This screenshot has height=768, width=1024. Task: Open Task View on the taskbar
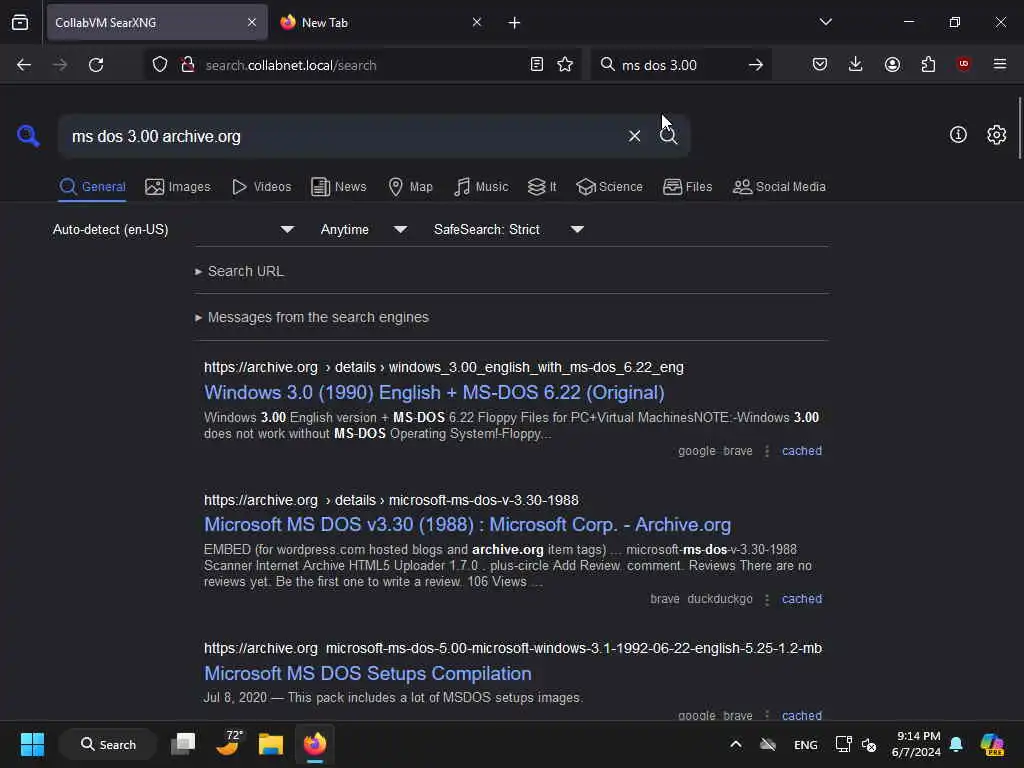tap(184, 744)
